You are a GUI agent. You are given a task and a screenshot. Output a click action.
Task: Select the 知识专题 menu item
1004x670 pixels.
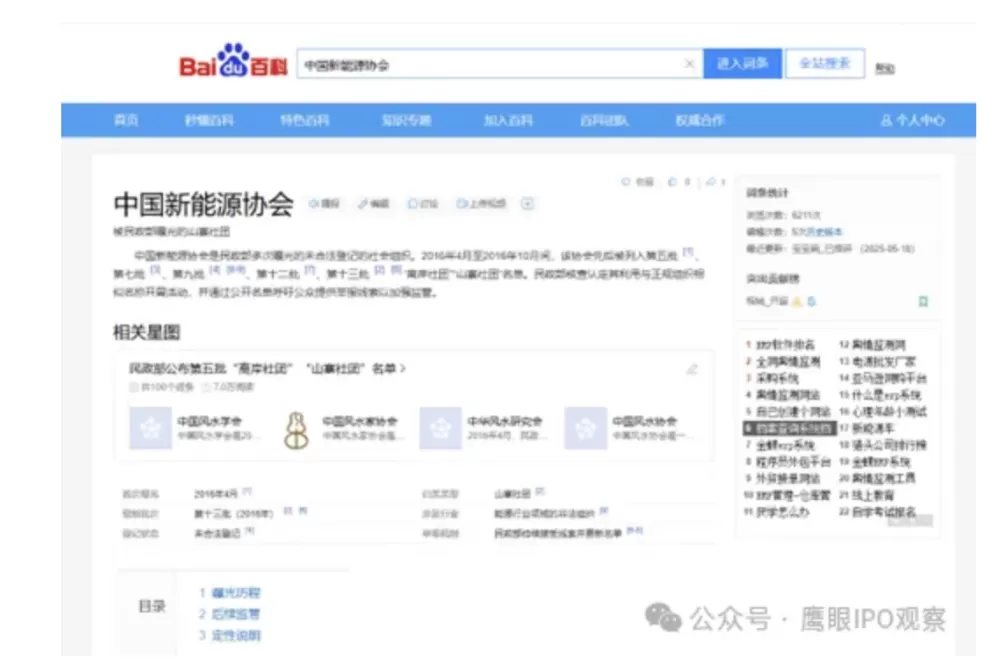[x=407, y=119]
